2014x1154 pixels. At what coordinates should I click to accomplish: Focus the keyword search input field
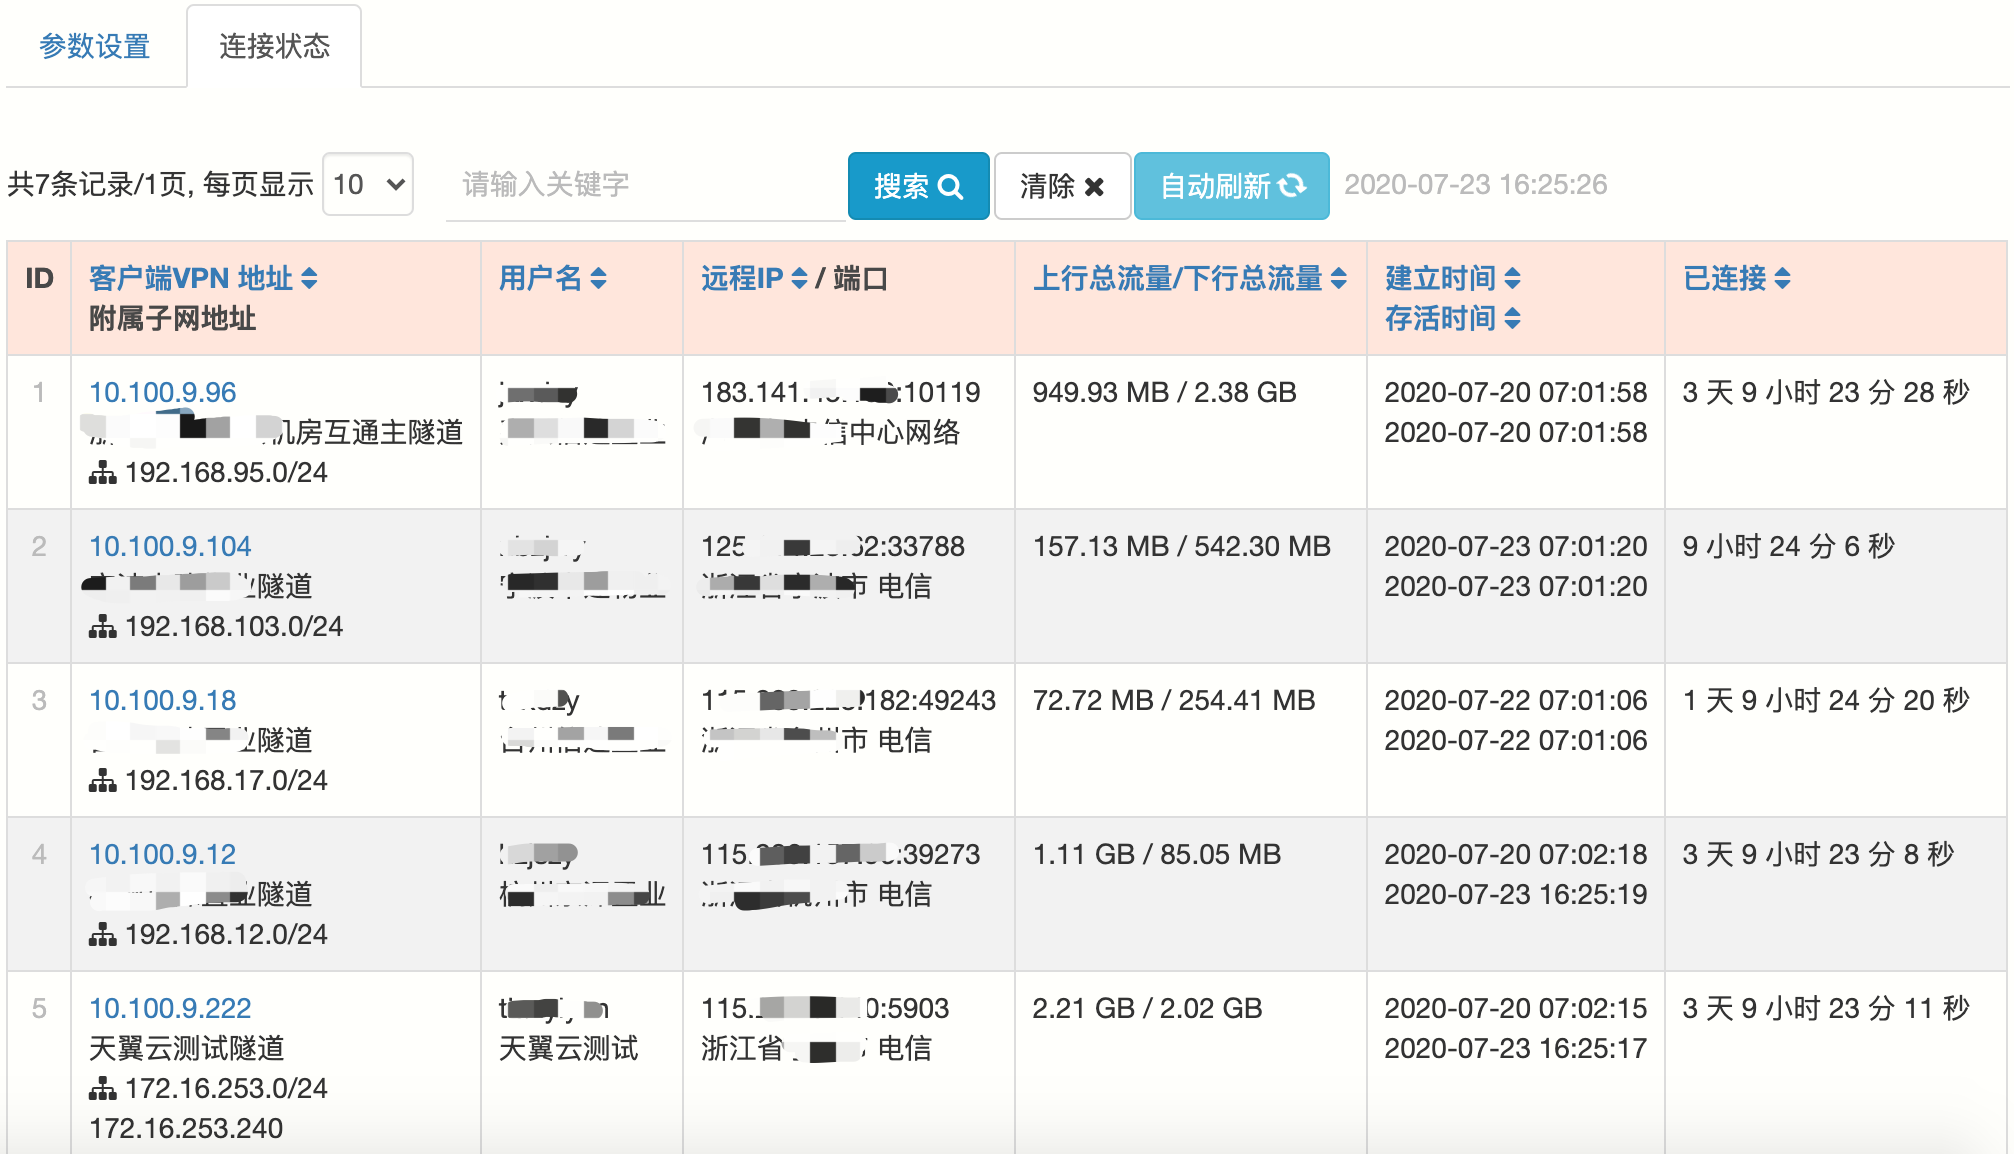pyautogui.click(x=645, y=185)
